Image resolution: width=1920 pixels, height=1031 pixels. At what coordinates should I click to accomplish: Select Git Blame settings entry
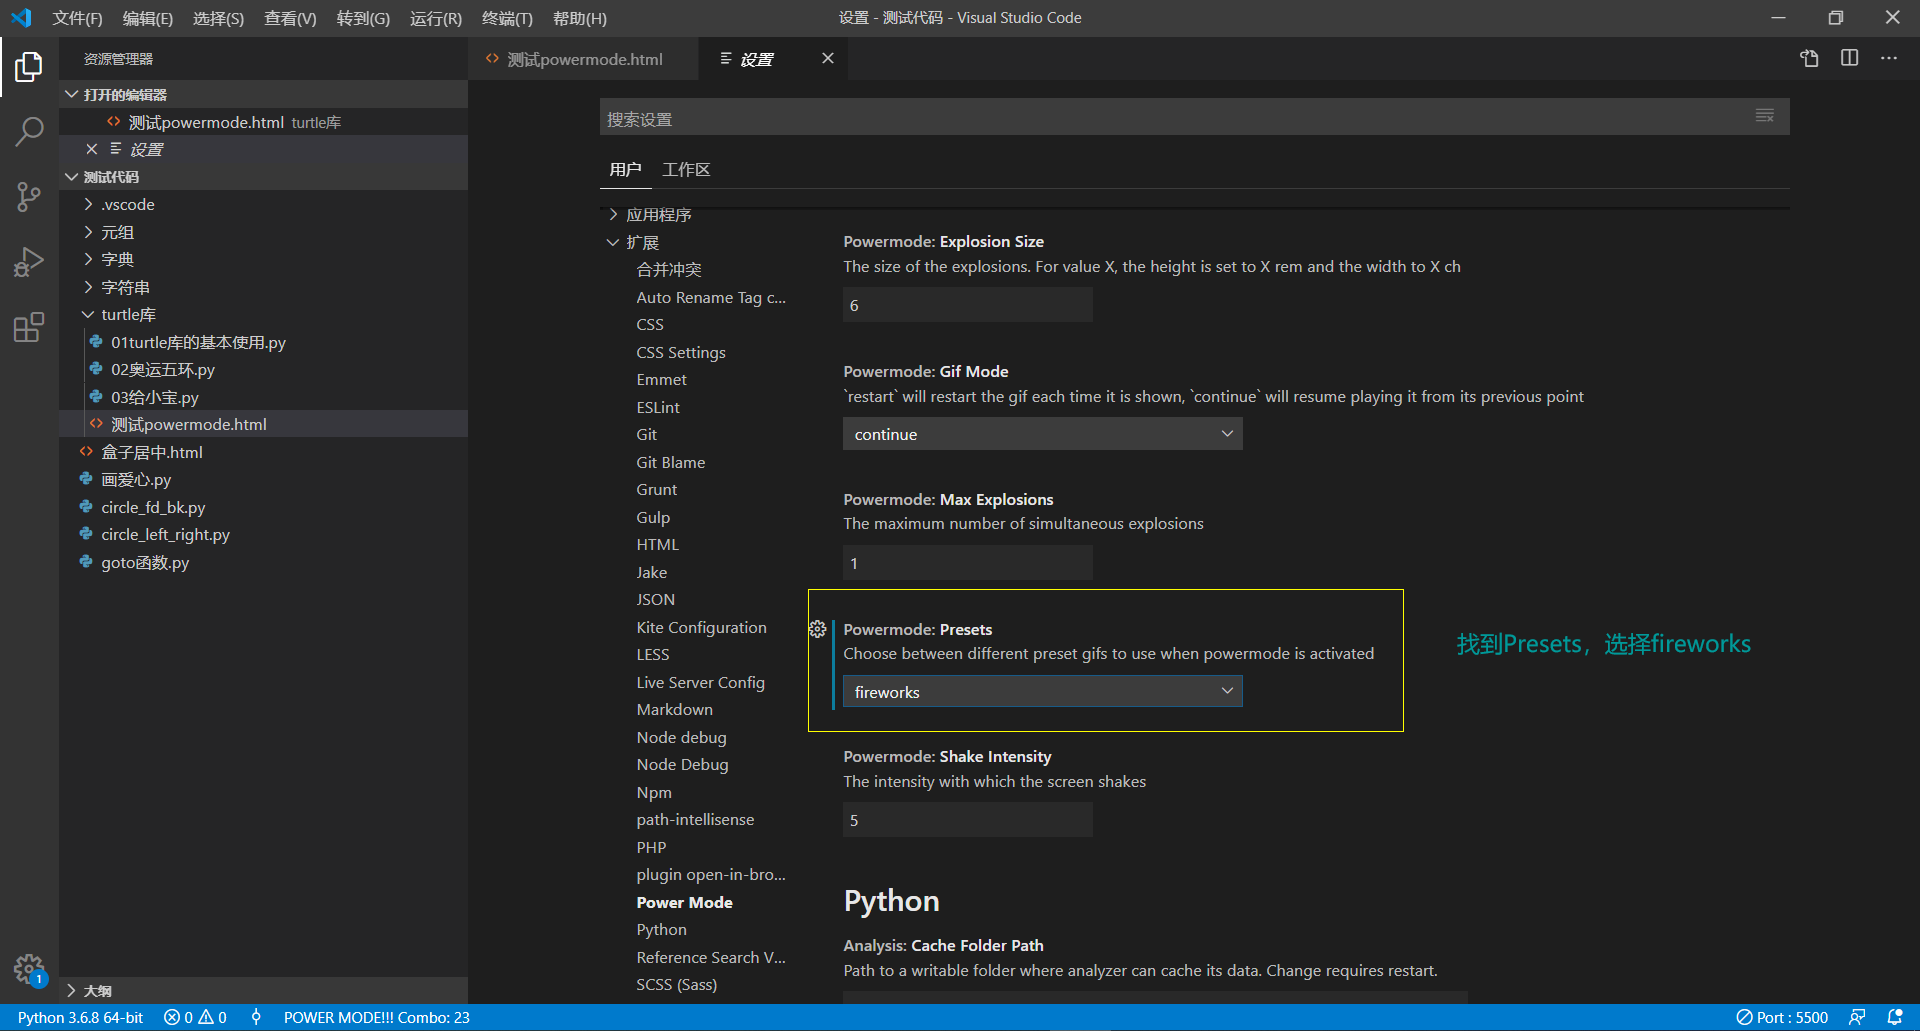670,462
